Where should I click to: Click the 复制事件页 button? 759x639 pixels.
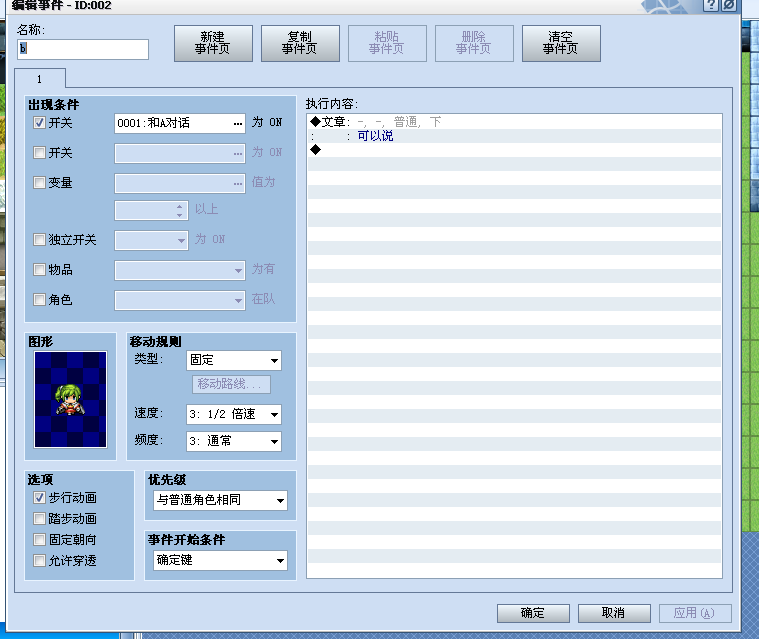300,43
